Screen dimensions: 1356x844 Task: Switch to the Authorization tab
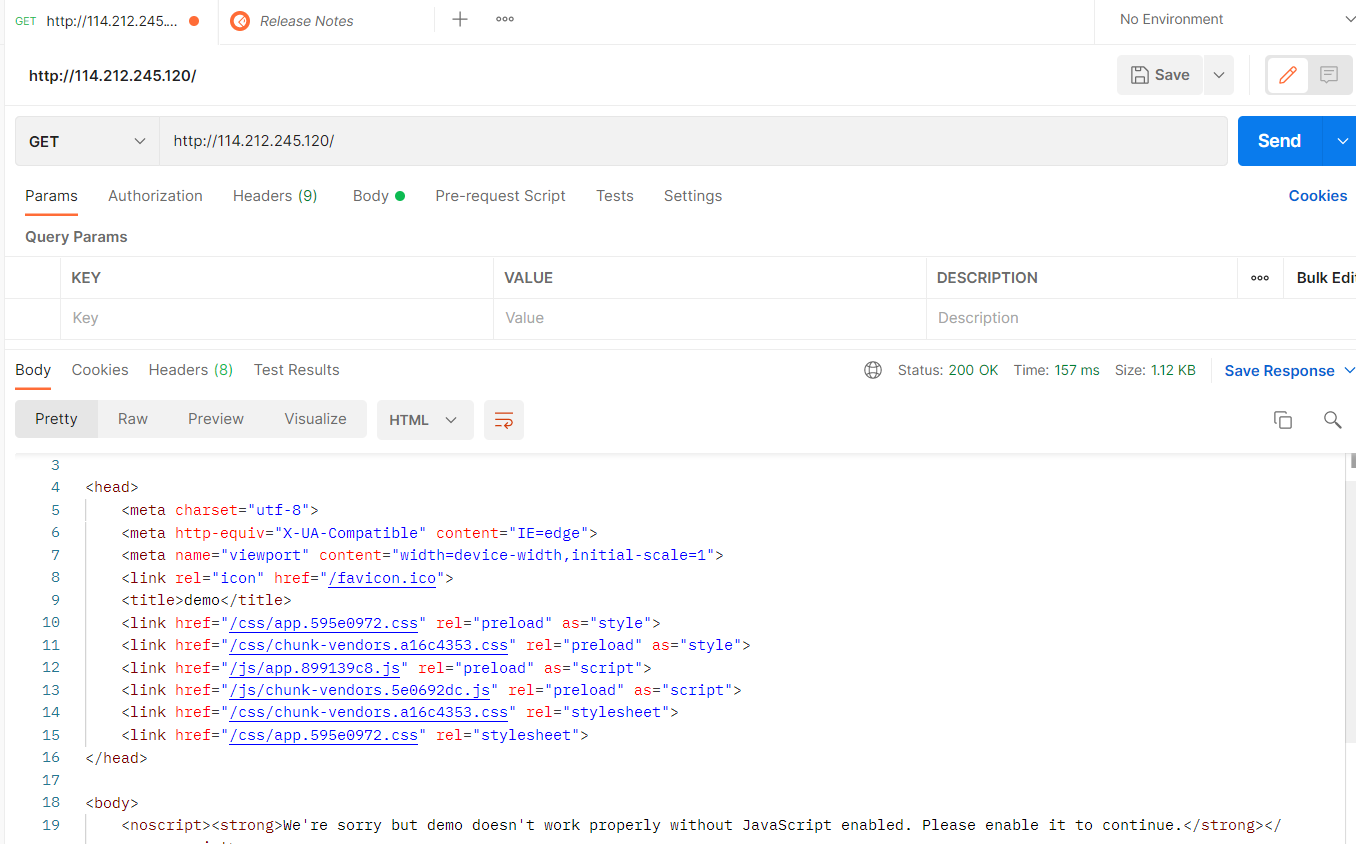pyautogui.click(x=155, y=196)
